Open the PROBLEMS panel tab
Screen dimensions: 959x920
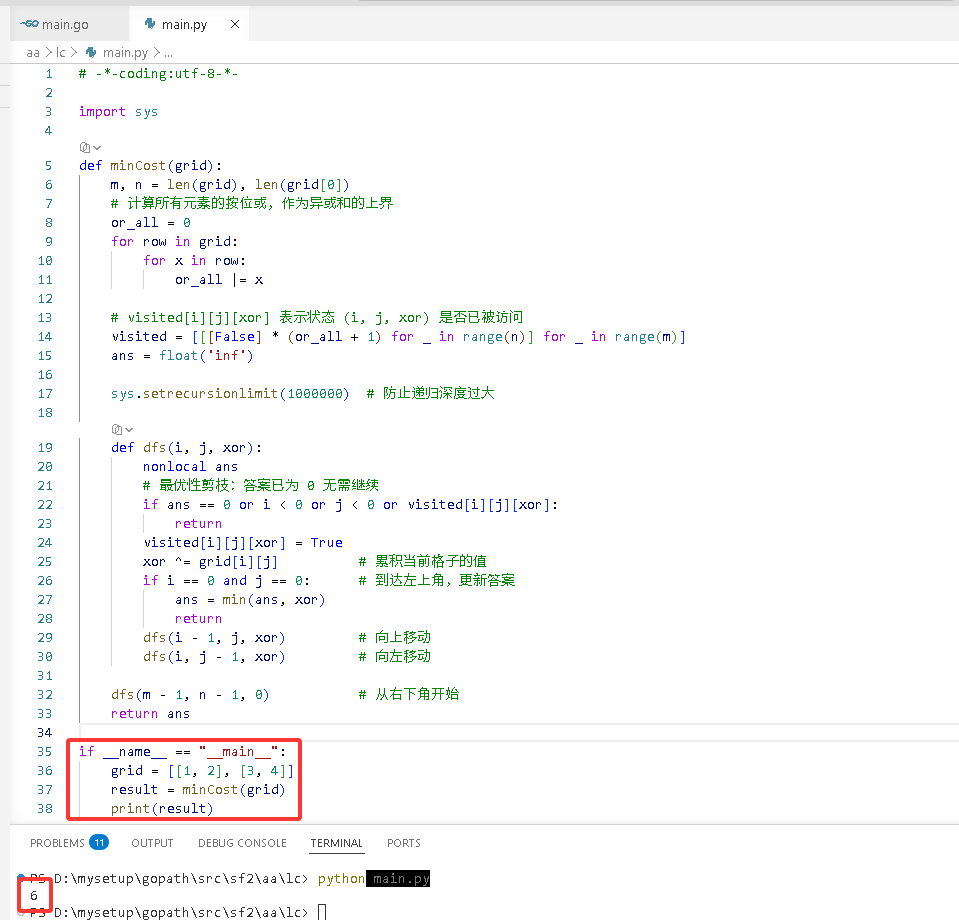[x=57, y=843]
